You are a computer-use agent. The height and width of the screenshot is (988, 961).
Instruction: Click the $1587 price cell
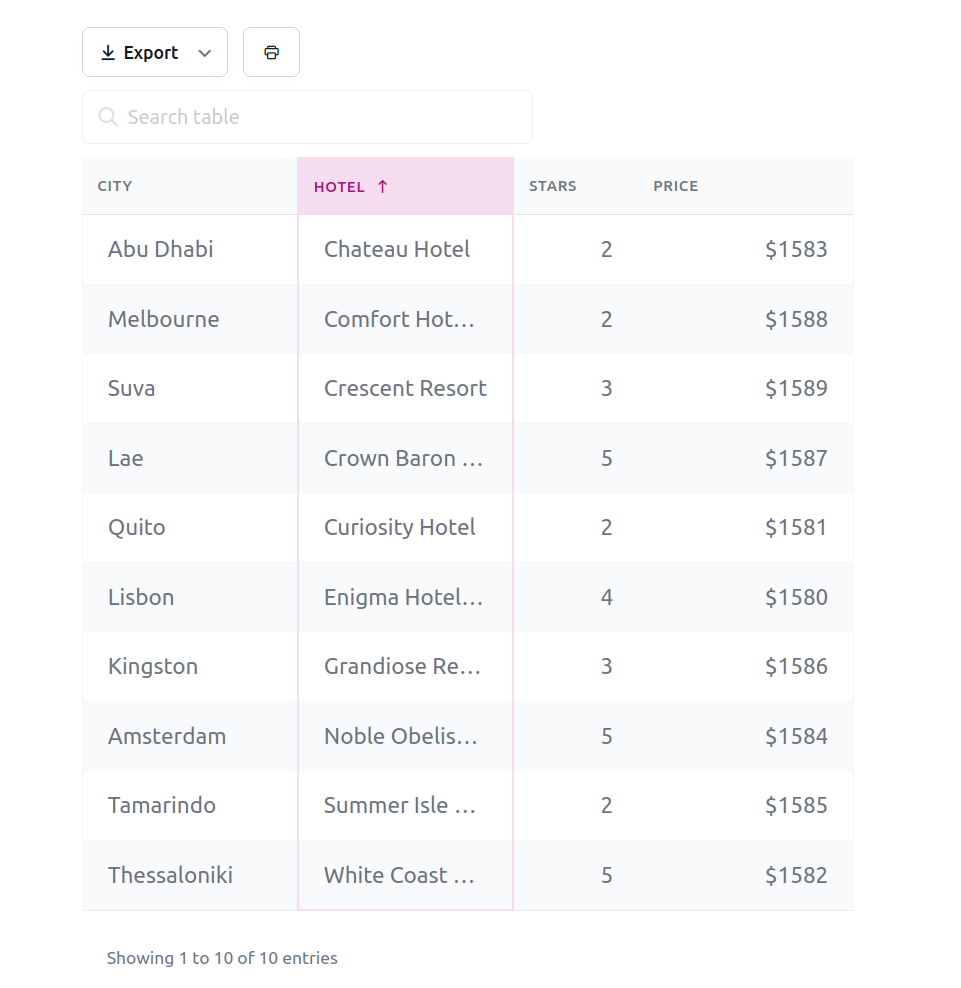(x=745, y=458)
